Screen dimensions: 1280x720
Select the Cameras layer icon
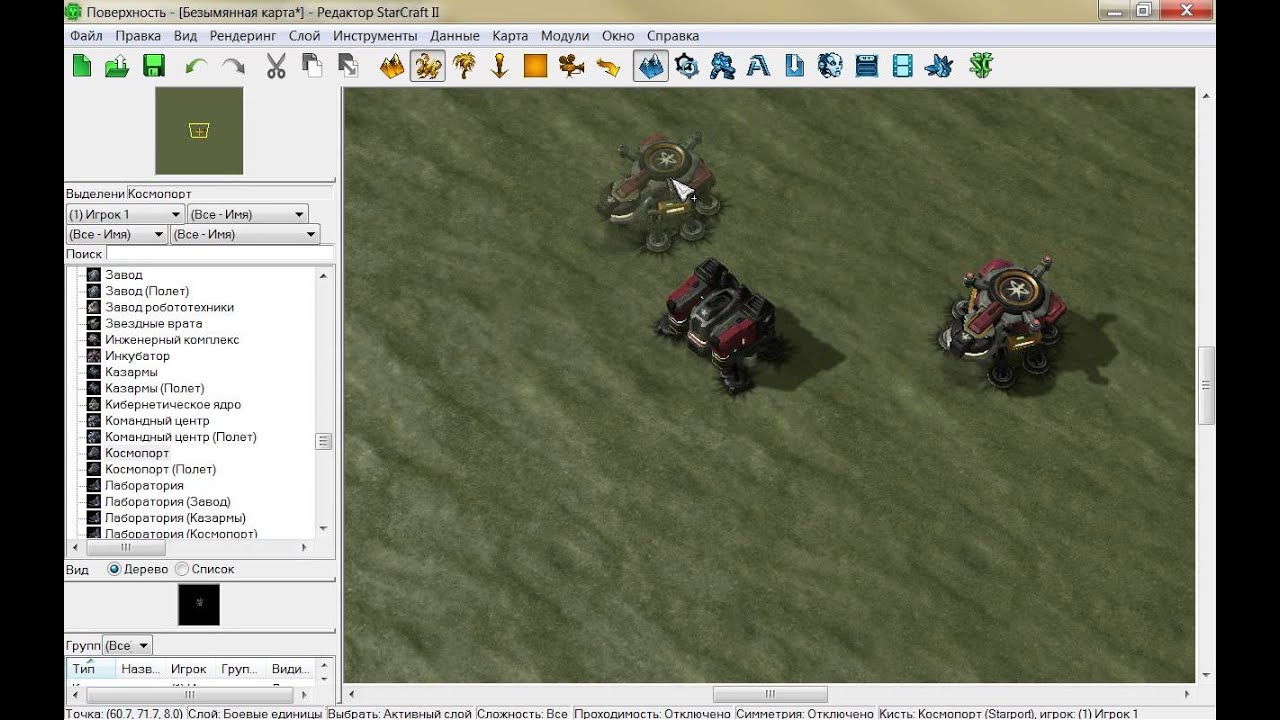[x=572, y=67]
